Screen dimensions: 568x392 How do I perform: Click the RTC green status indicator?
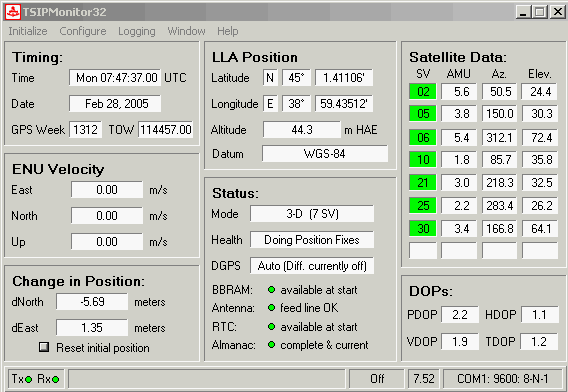[x=271, y=326]
